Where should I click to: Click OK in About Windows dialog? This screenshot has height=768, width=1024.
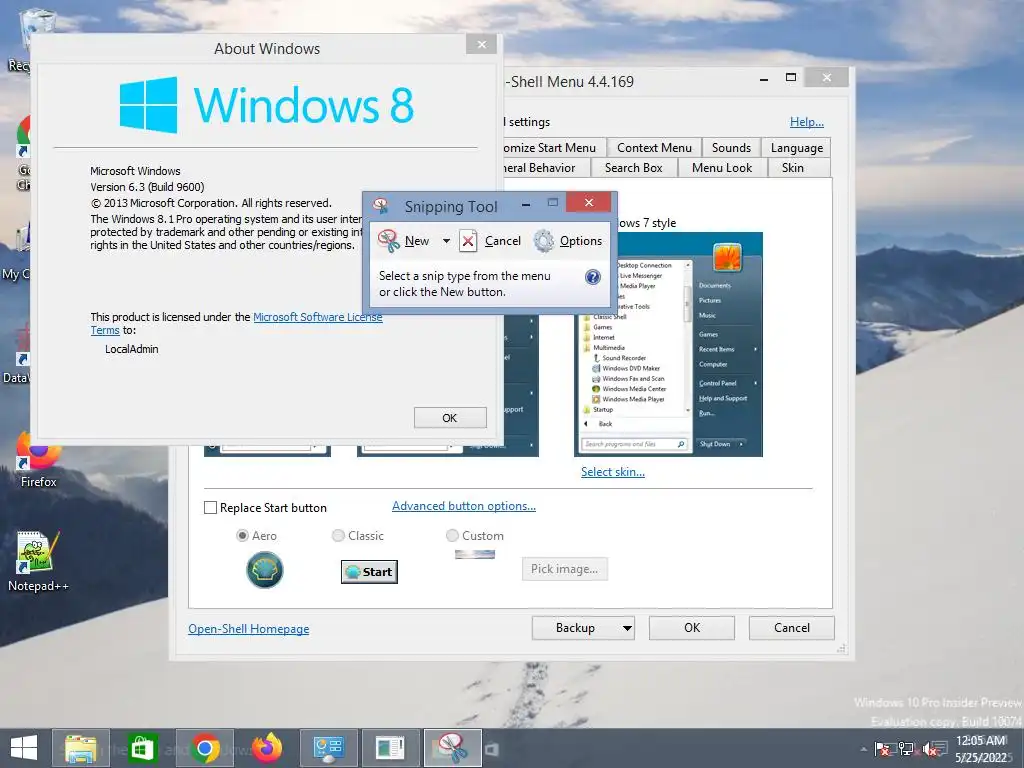point(450,418)
